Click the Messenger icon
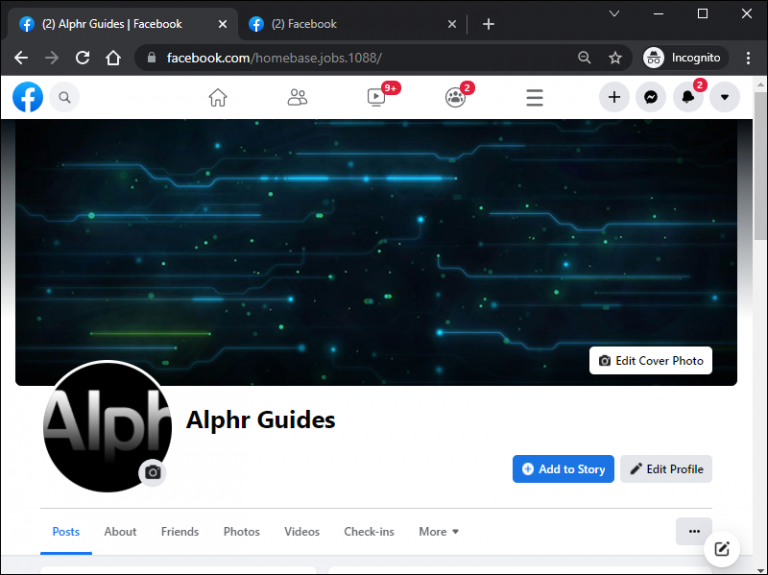The width and height of the screenshot is (768, 575). pyautogui.click(x=650, y=97)
